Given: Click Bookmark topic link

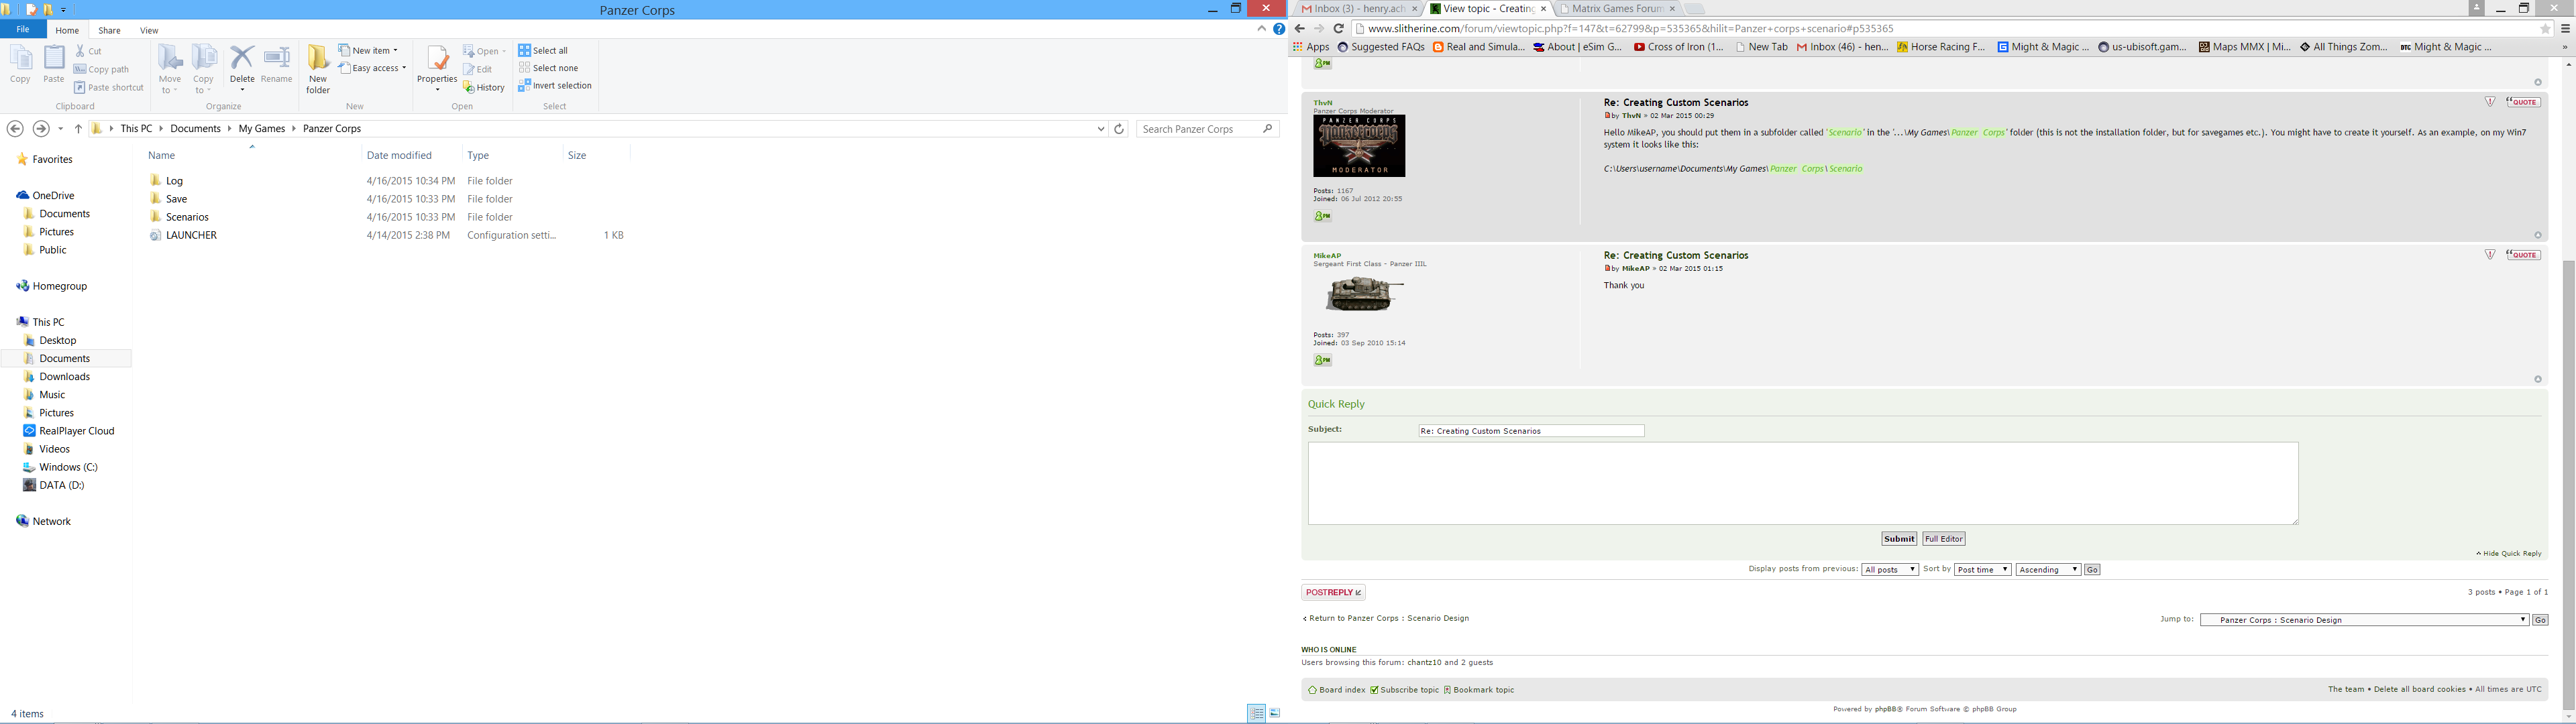Looking at the screenshot, I should pos(1479,690).
